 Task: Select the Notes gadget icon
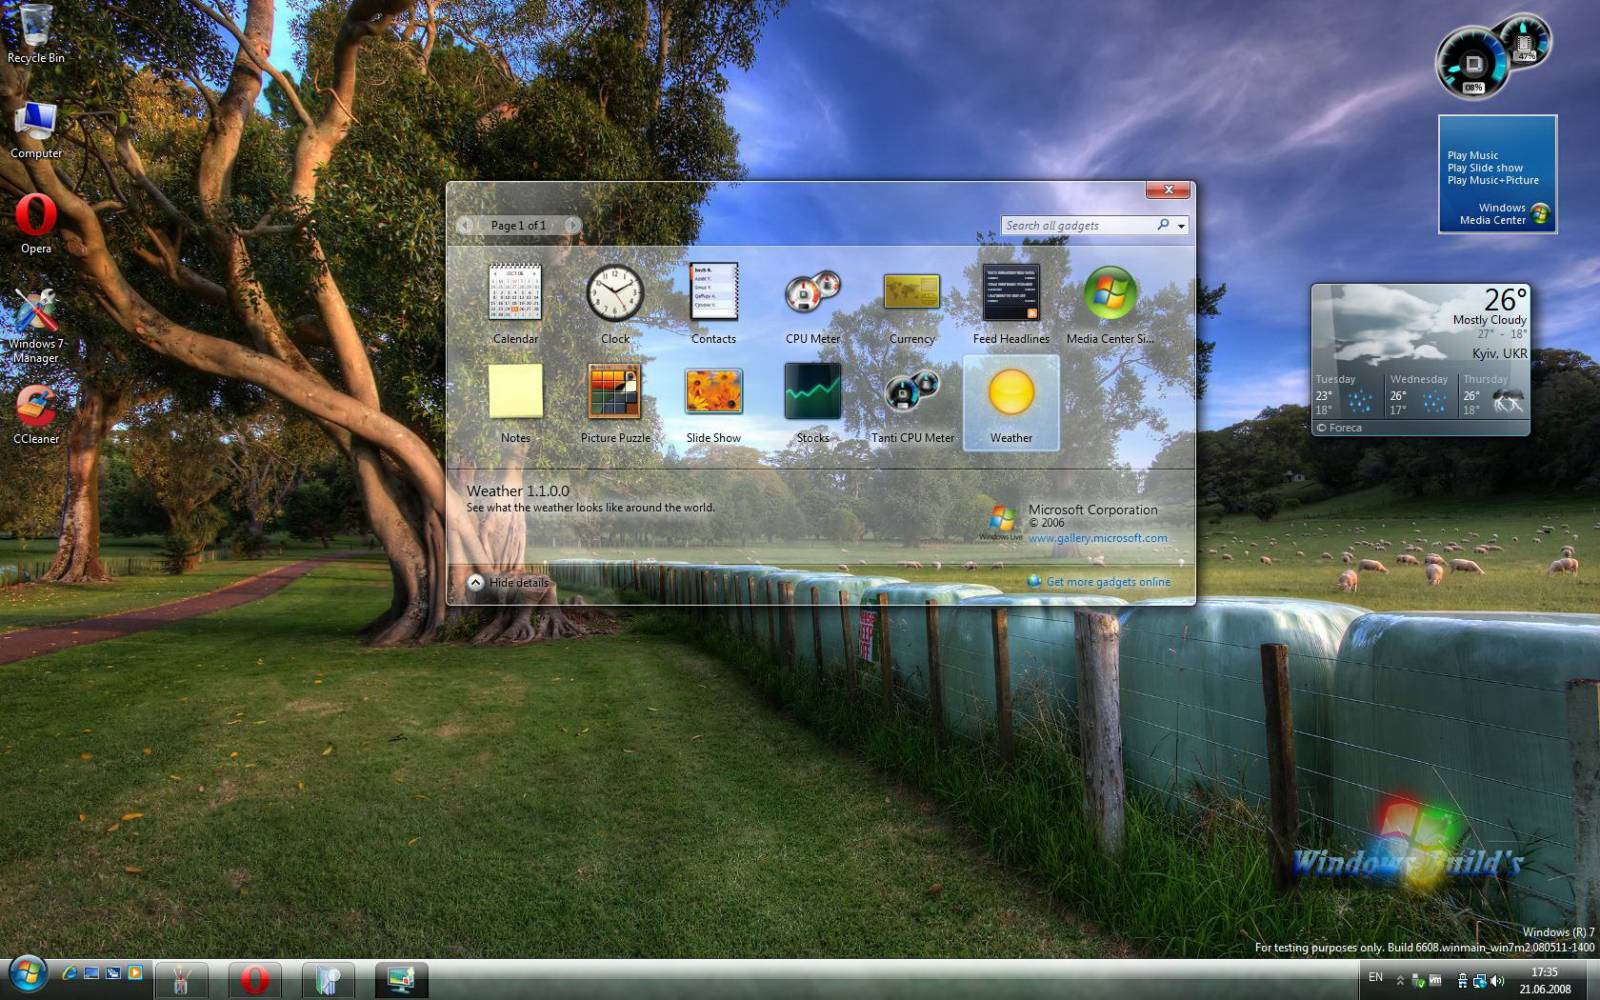click(515, 390)
